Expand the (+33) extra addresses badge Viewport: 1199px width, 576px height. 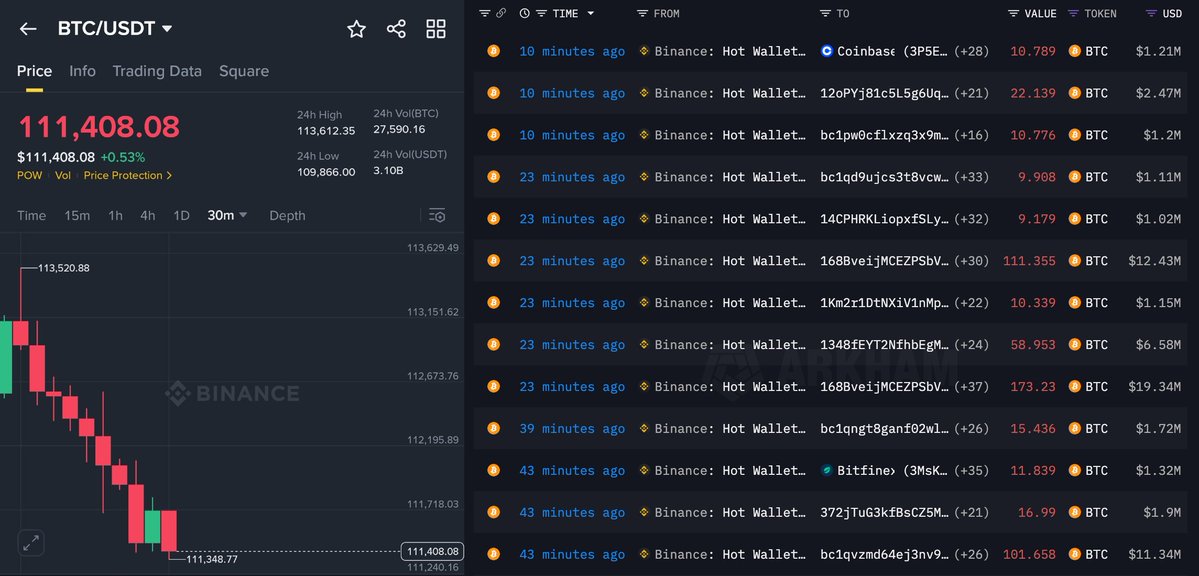point(973,177)
